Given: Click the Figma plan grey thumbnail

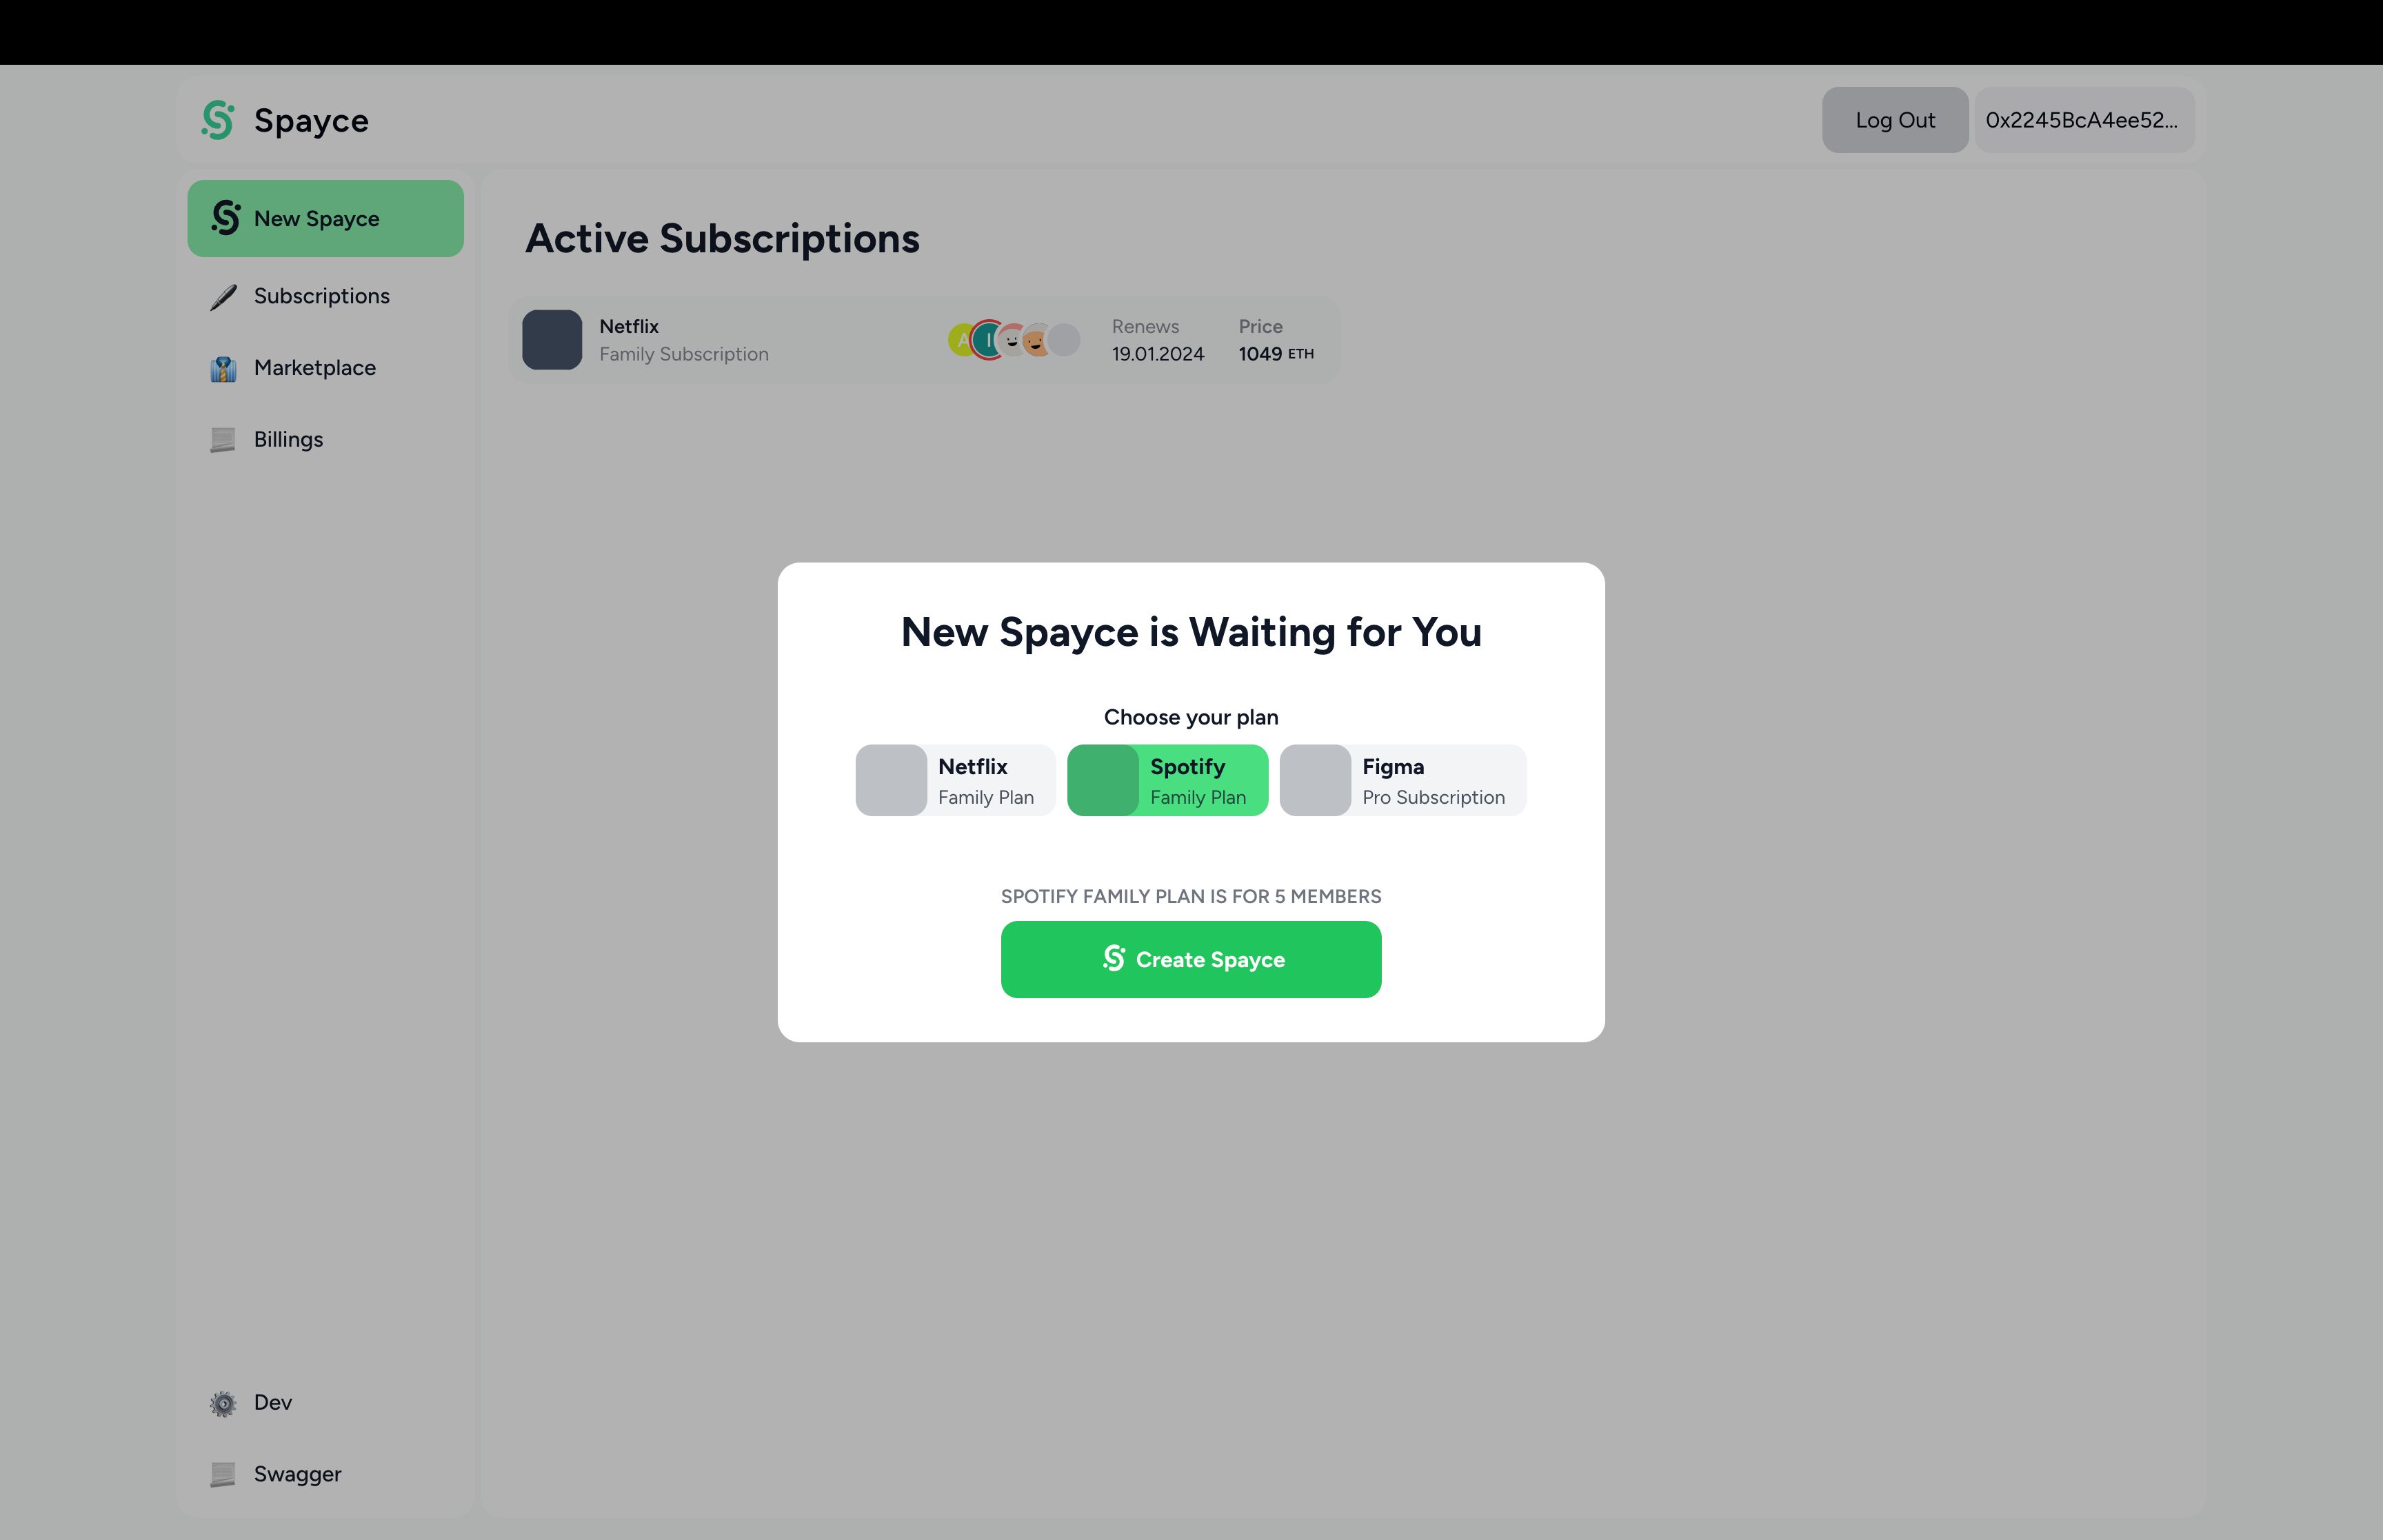Looking at the screenshot, I should [1315, 780].
